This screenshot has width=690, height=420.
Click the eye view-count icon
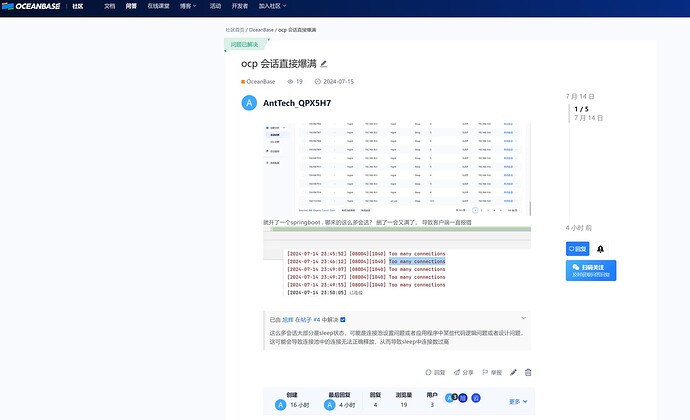pos(290,81)
